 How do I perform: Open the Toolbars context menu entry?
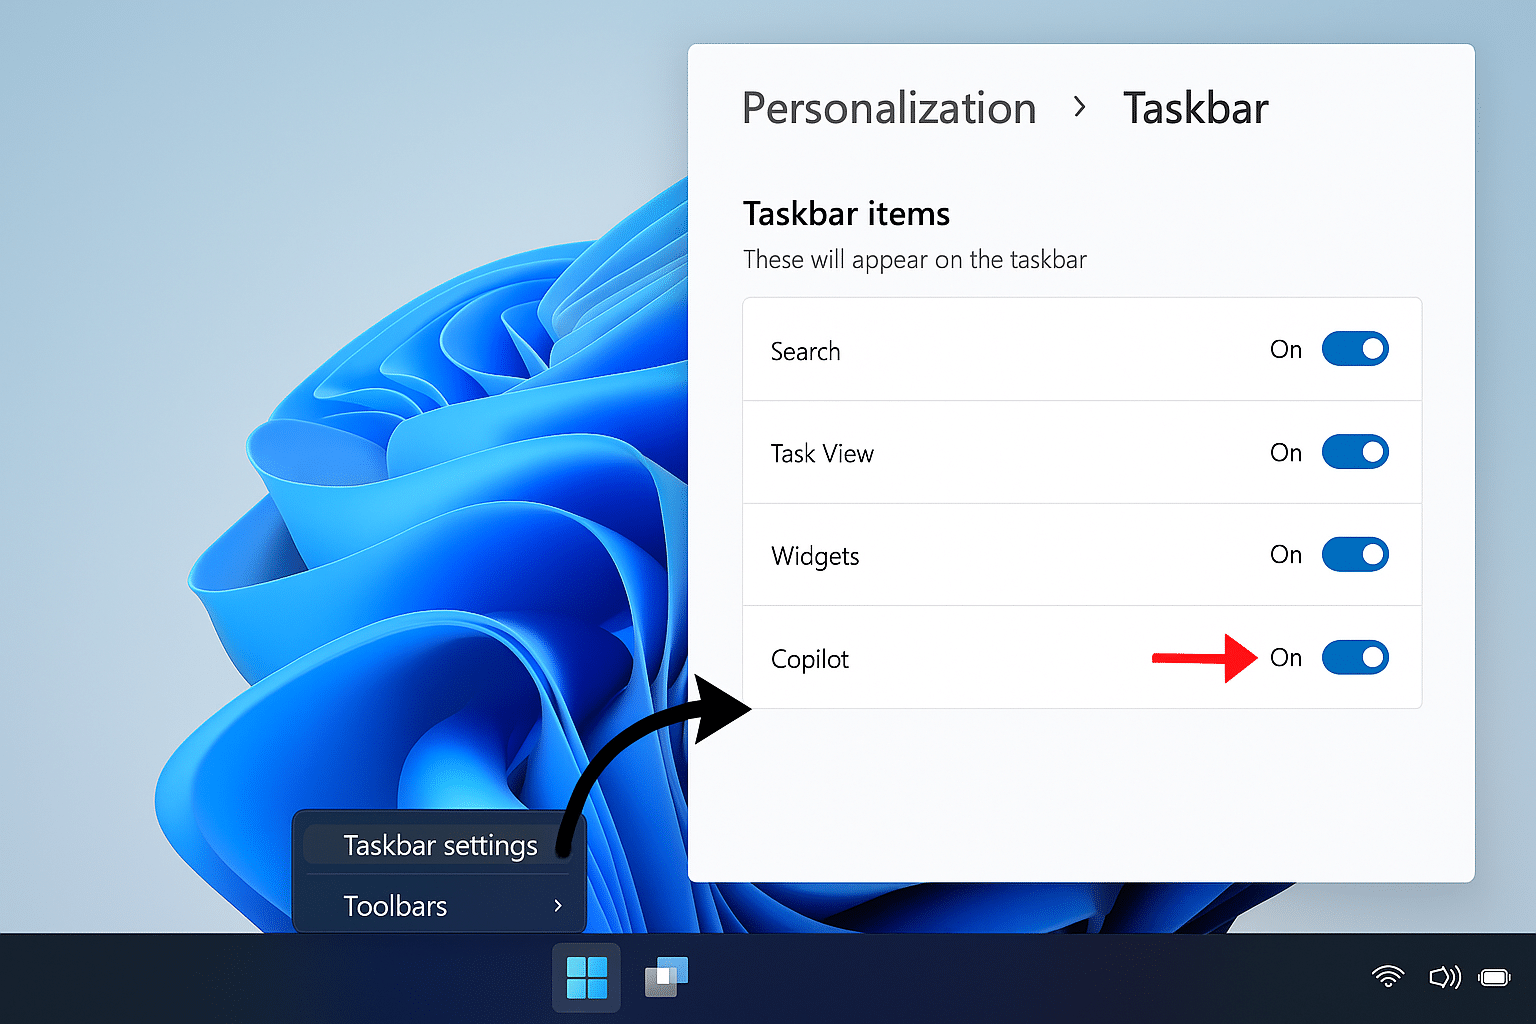pos(440,905)
